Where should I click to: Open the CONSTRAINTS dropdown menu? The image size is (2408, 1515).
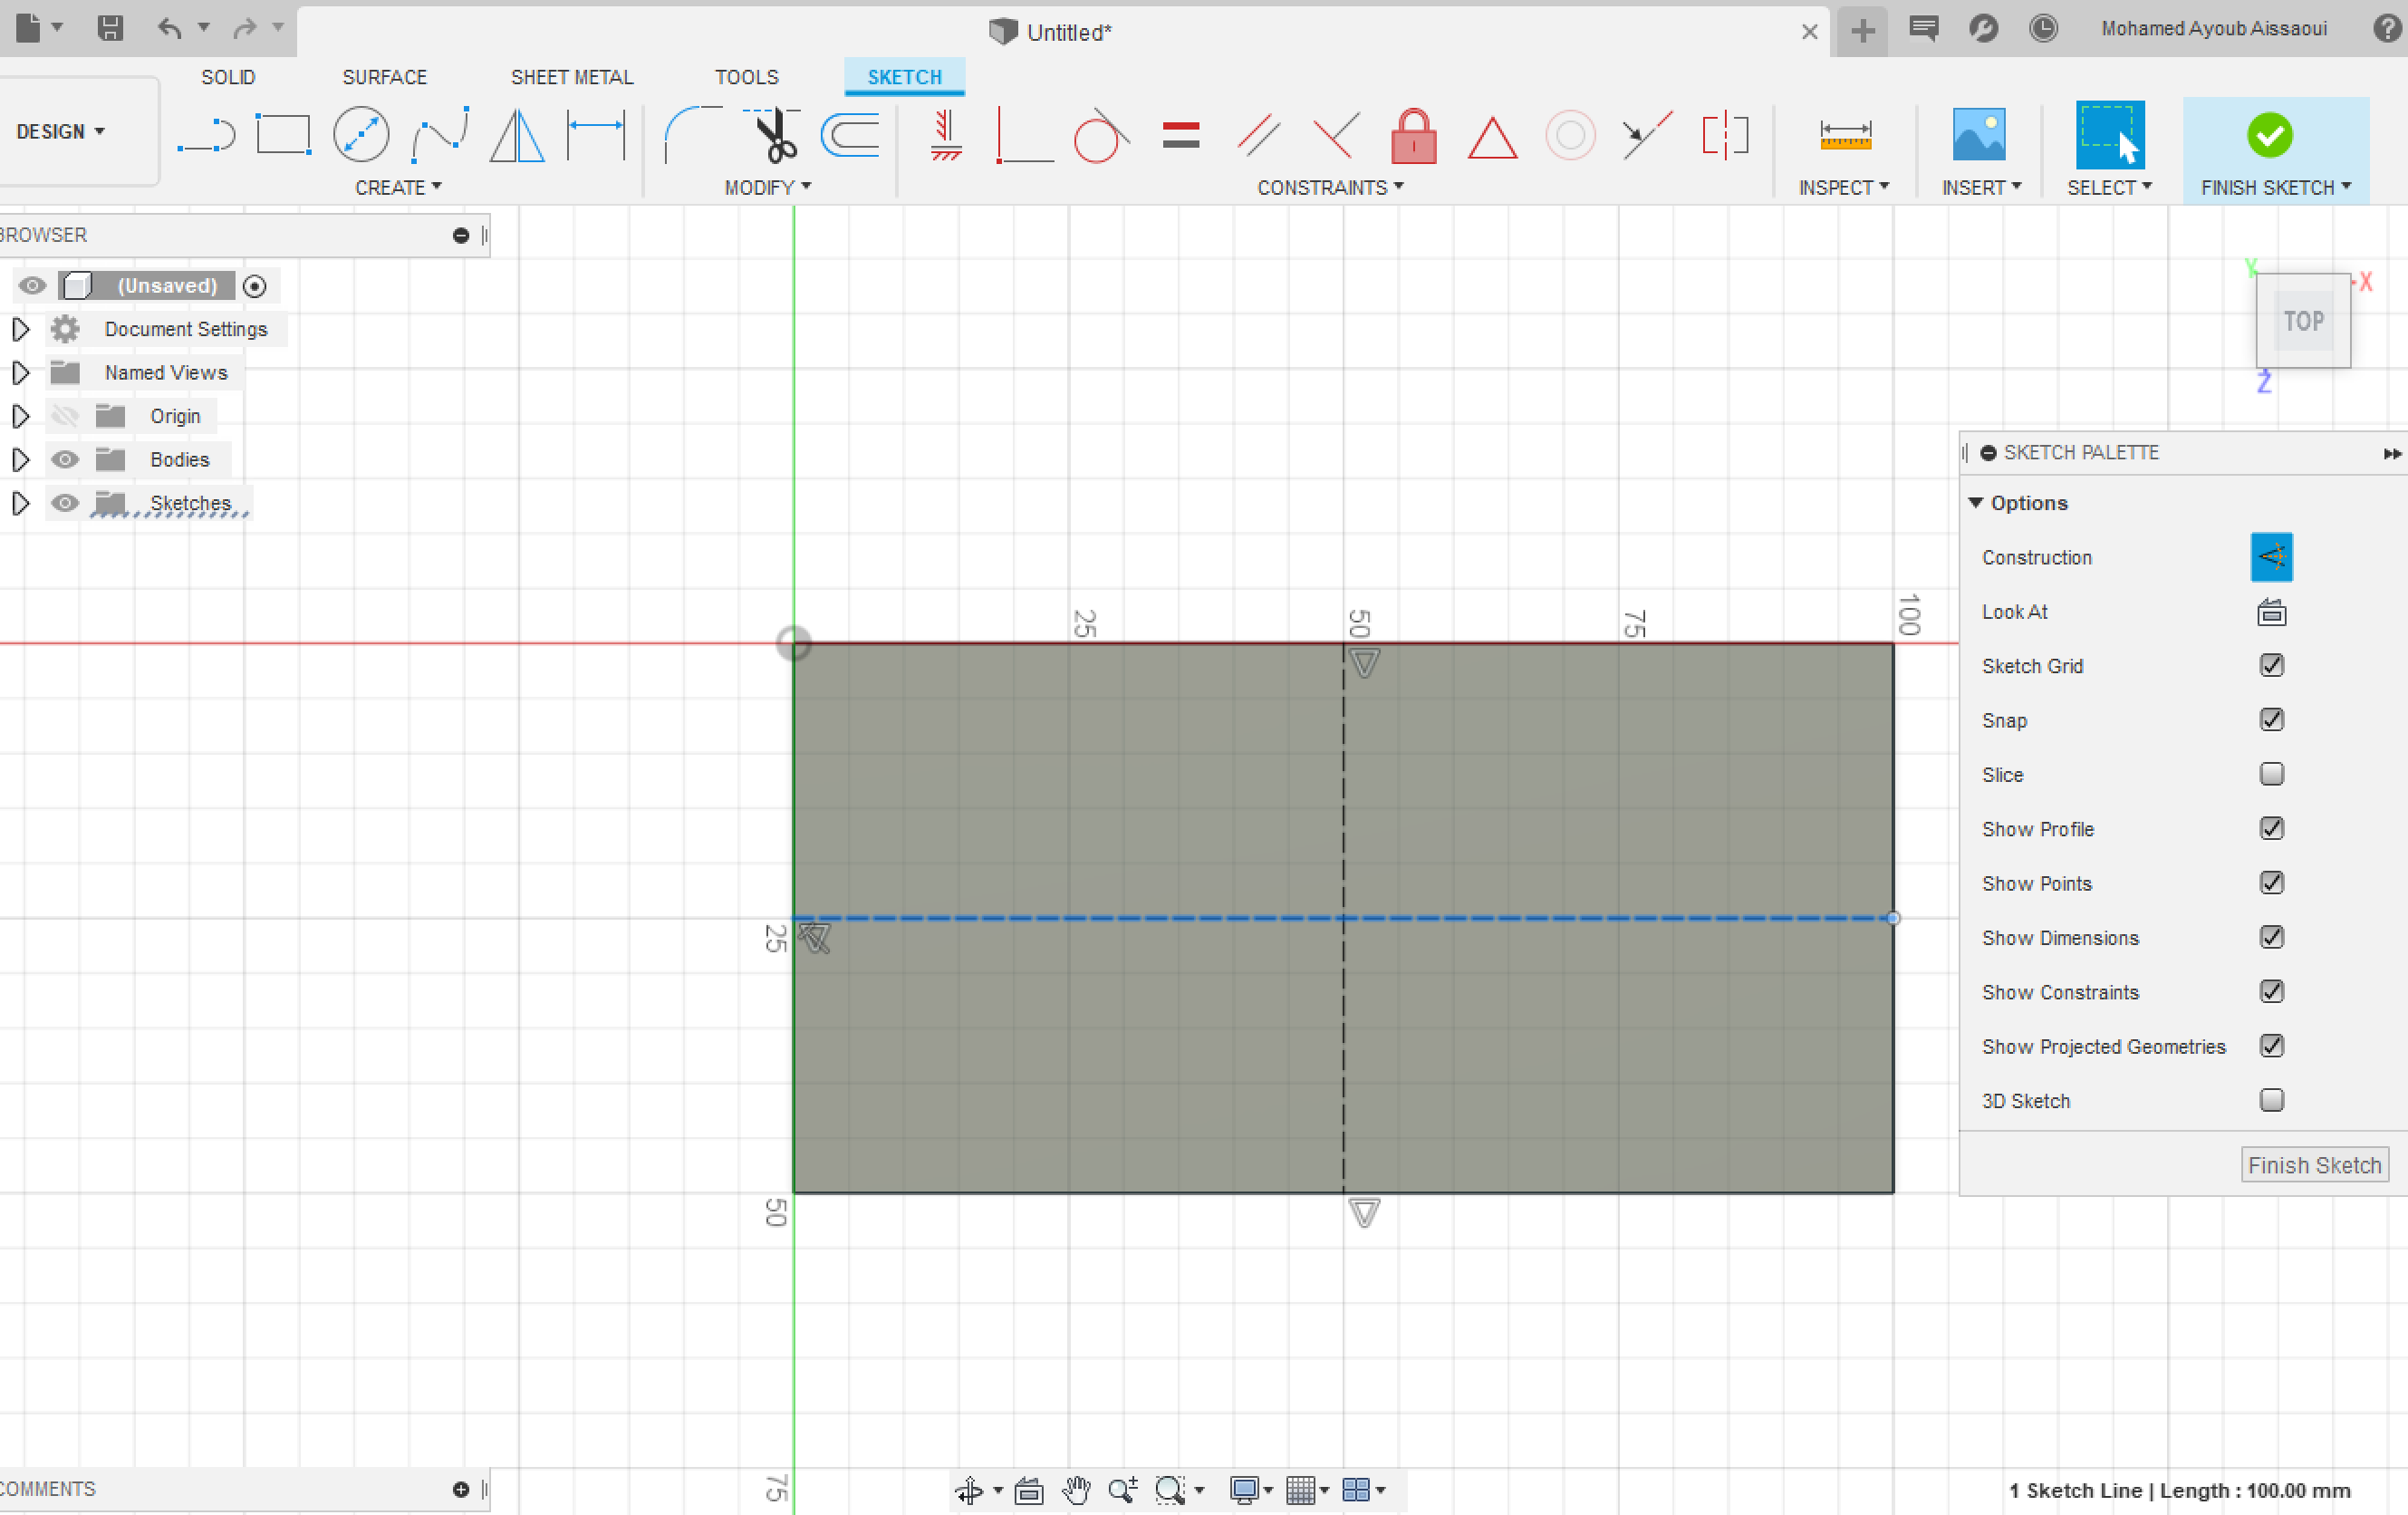[x=1329, y=188]
